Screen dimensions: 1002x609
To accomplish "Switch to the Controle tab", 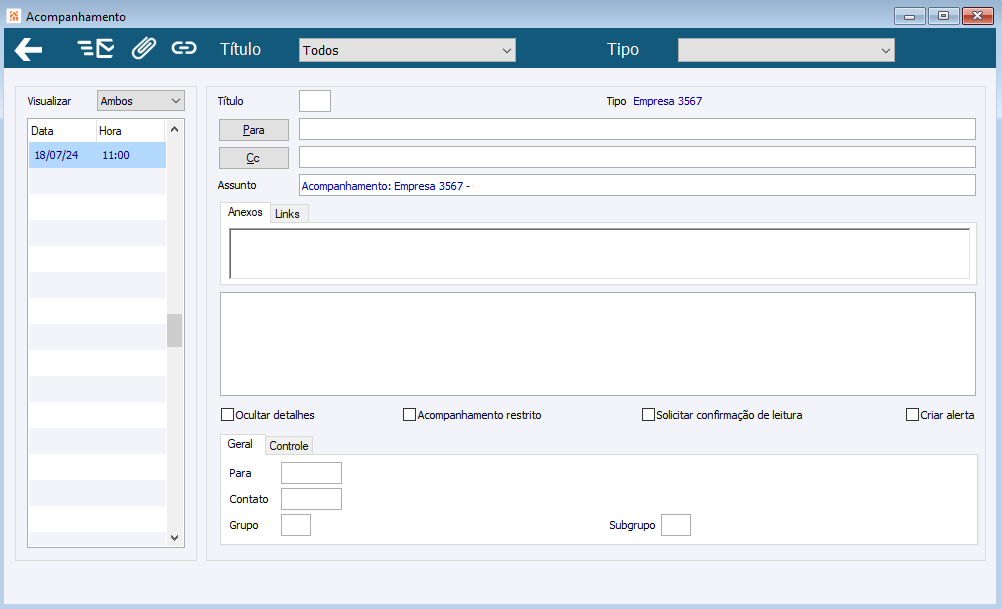I will click(289, 446).
